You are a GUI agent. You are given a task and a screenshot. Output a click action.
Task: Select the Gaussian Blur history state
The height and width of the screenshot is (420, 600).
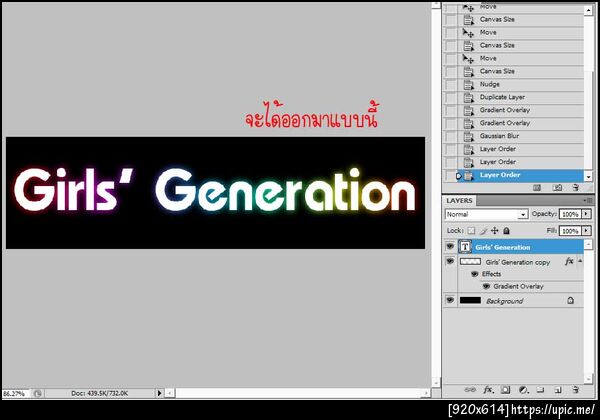click(520, 136)
